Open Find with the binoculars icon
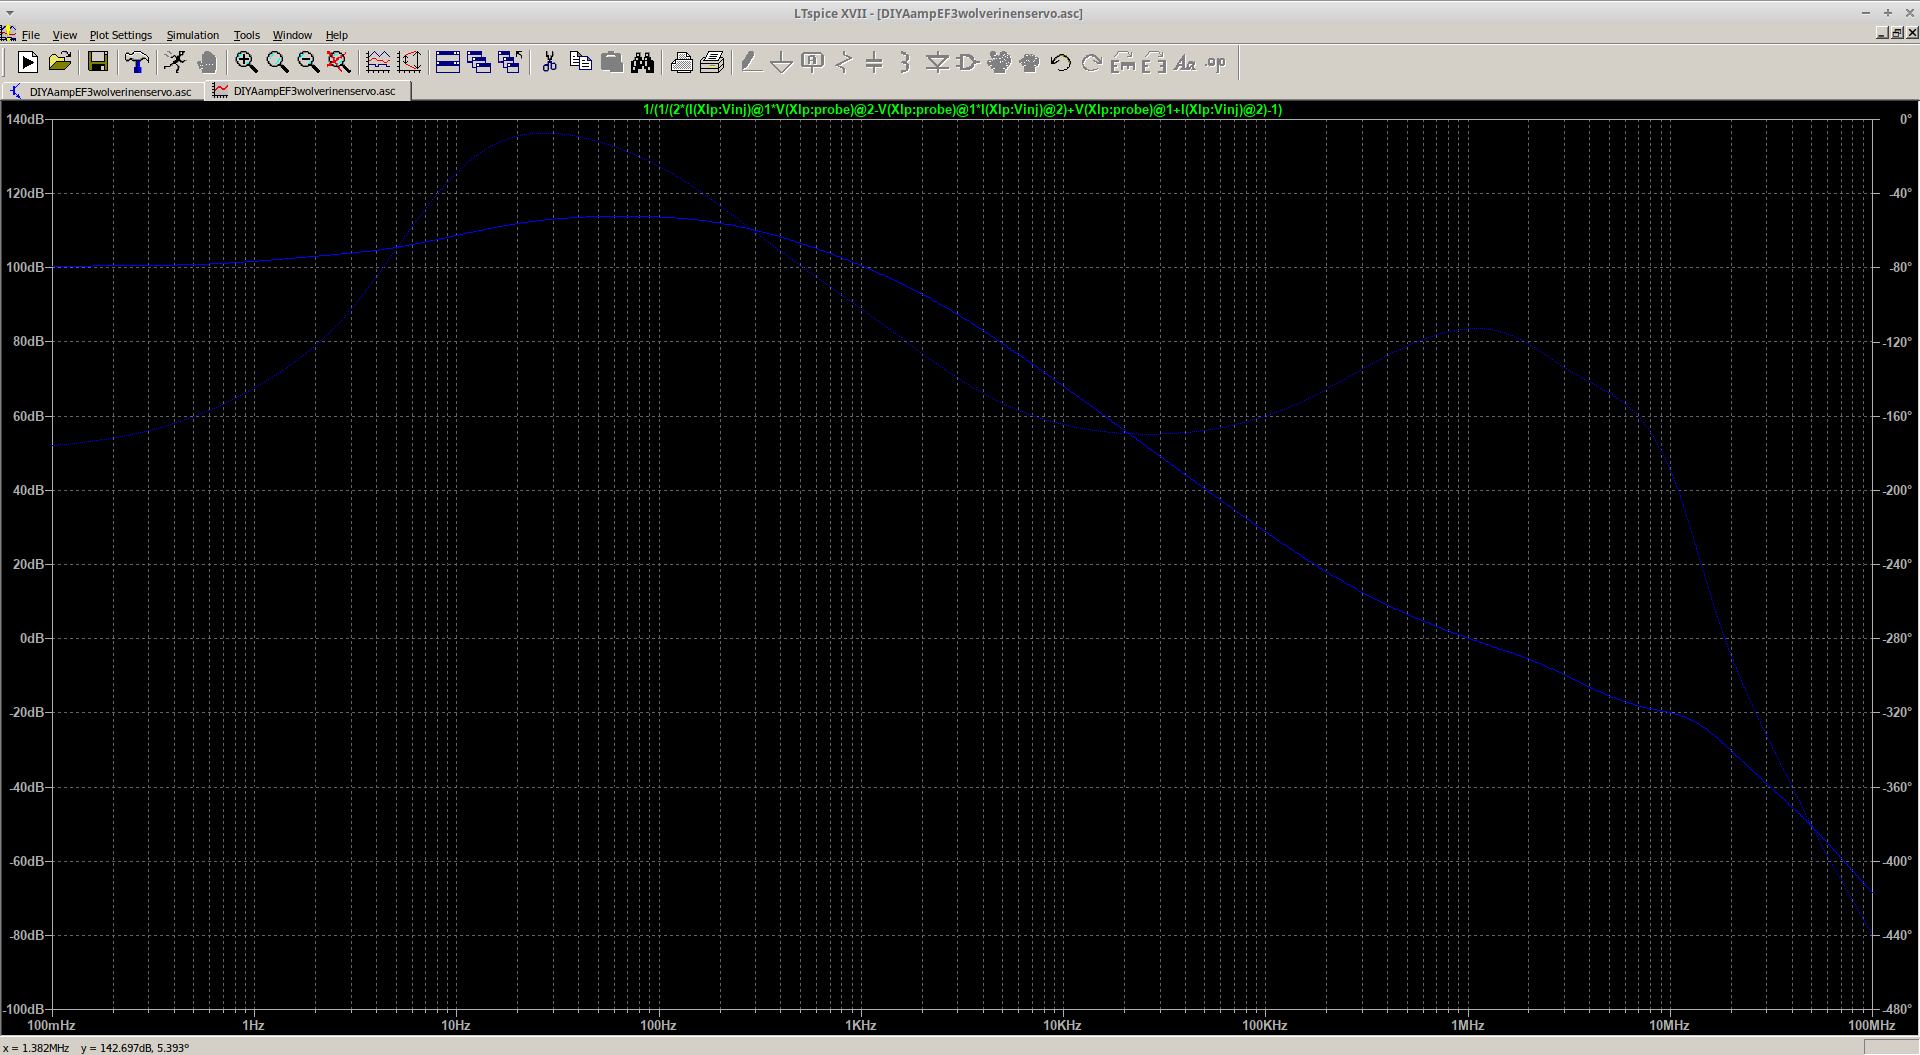This screenshot has width=1920, height=1055. pos(642,63)
